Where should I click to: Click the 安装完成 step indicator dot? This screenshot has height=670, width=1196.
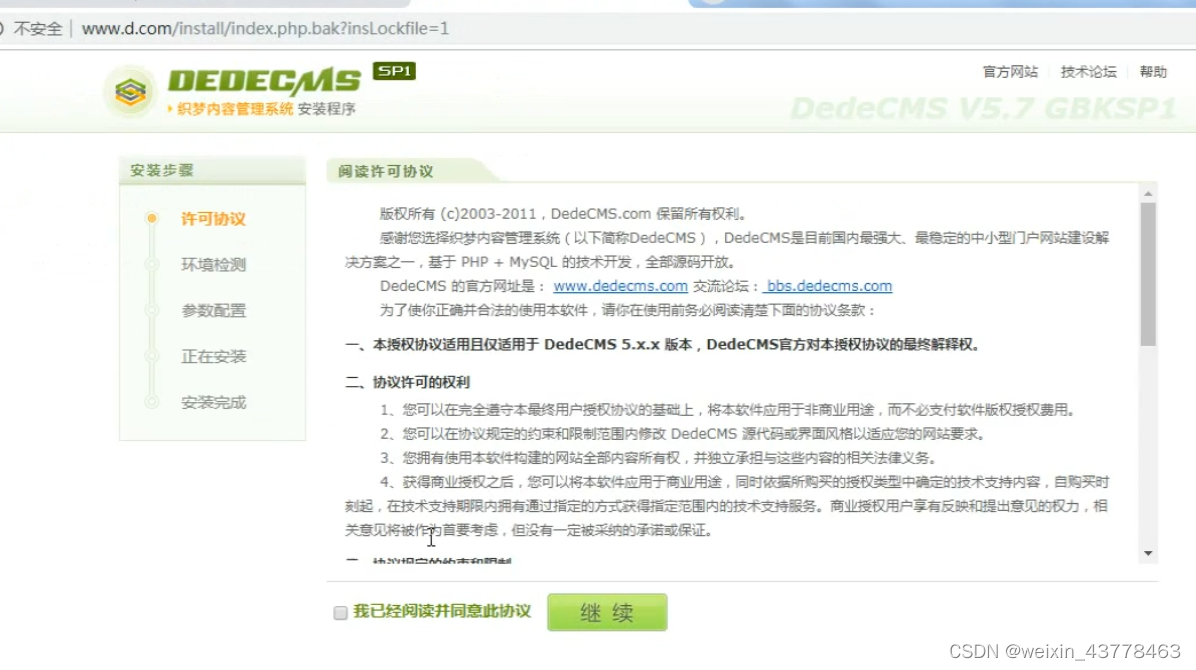pyautogui.click(x=152, y=402)
